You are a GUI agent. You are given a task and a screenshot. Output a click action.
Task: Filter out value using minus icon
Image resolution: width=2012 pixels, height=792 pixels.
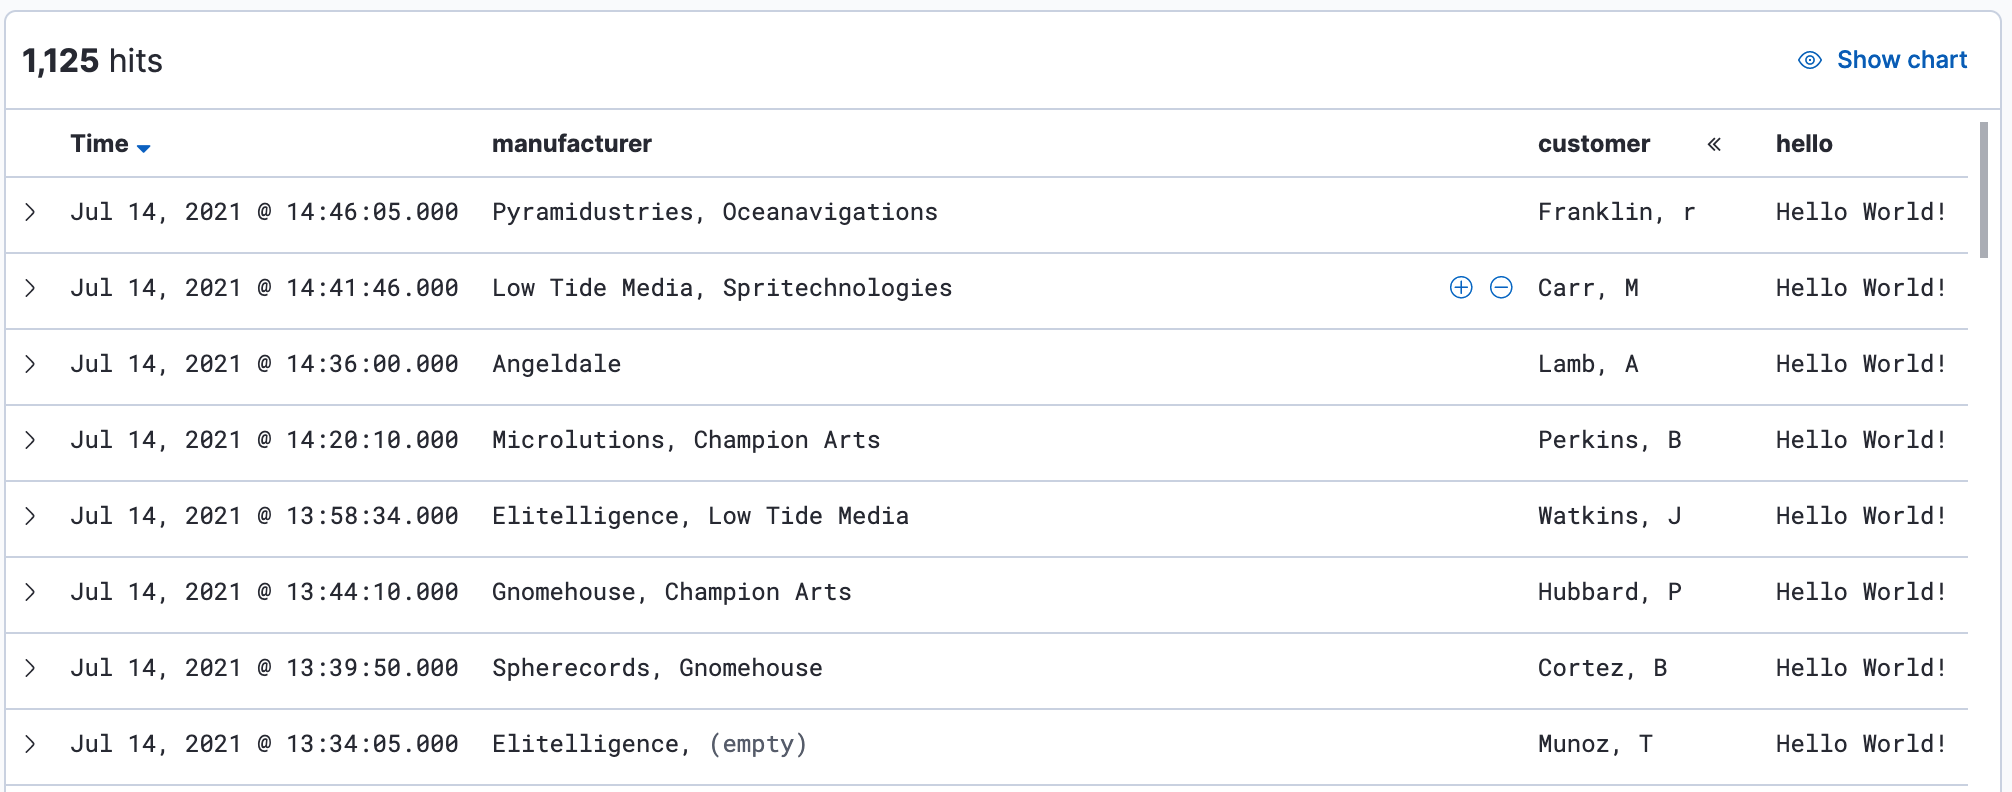1501,288
